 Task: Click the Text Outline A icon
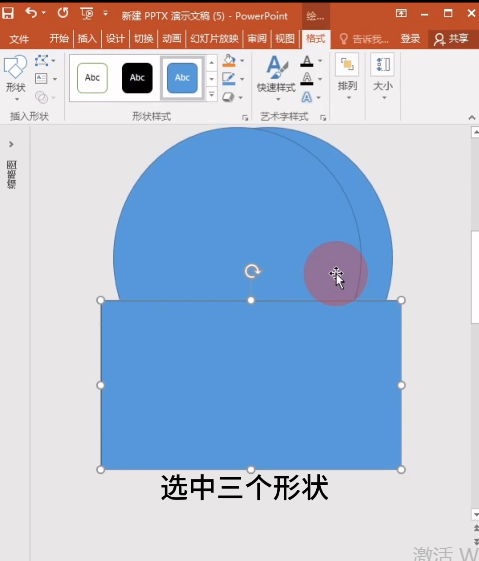(x=307, y=79)
